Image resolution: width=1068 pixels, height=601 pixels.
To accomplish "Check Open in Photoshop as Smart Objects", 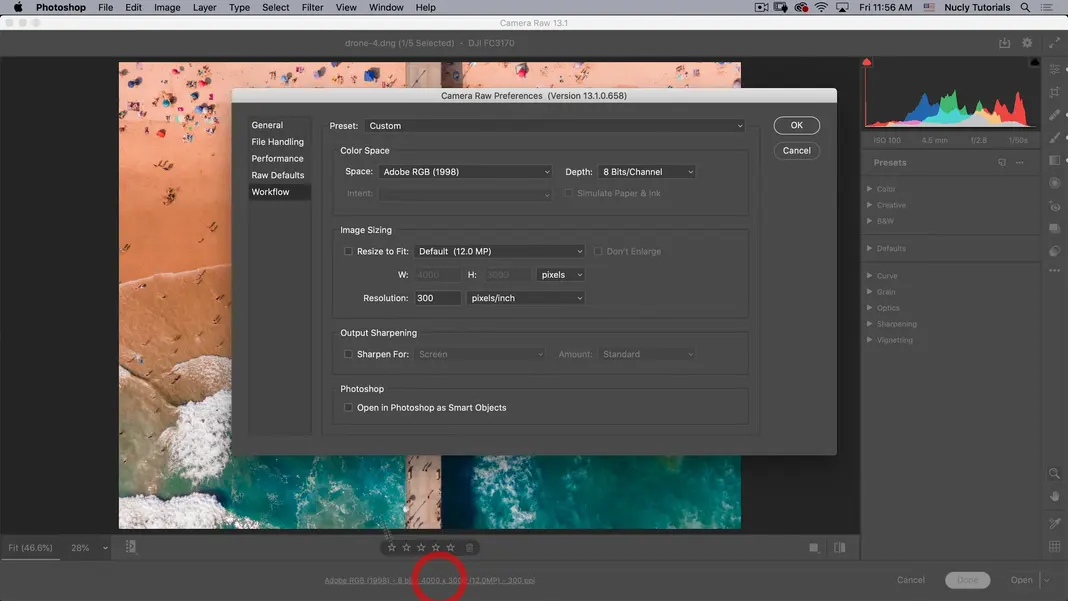I will click(x=348, y=407).
